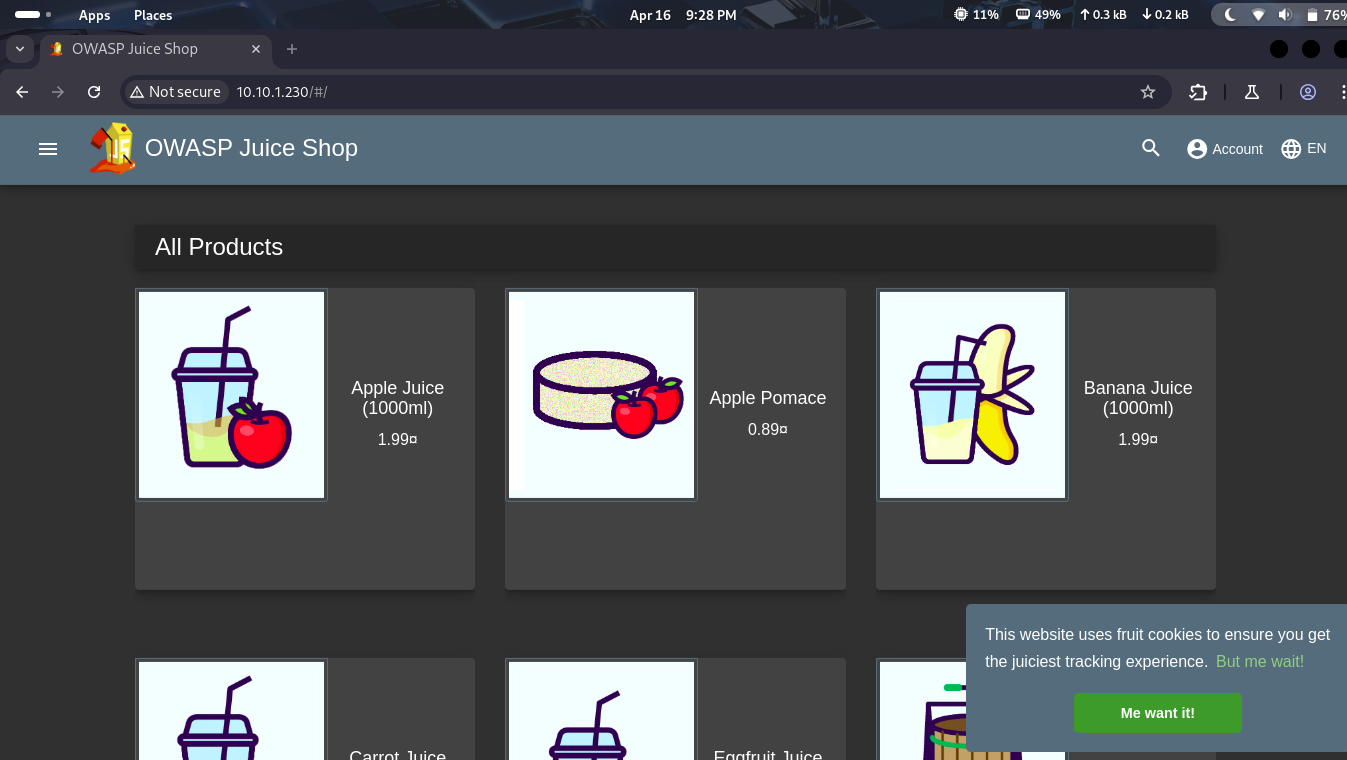Open the EN language selector

1304,149
